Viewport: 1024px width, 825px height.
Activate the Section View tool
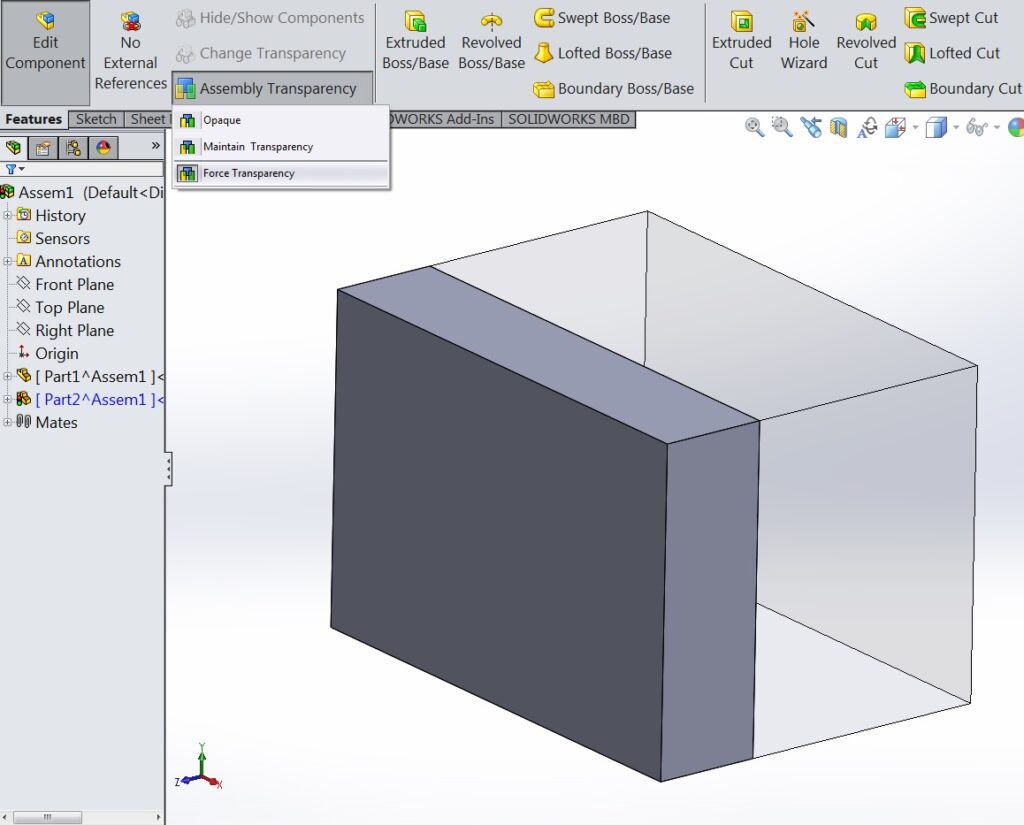coord(838,127)
